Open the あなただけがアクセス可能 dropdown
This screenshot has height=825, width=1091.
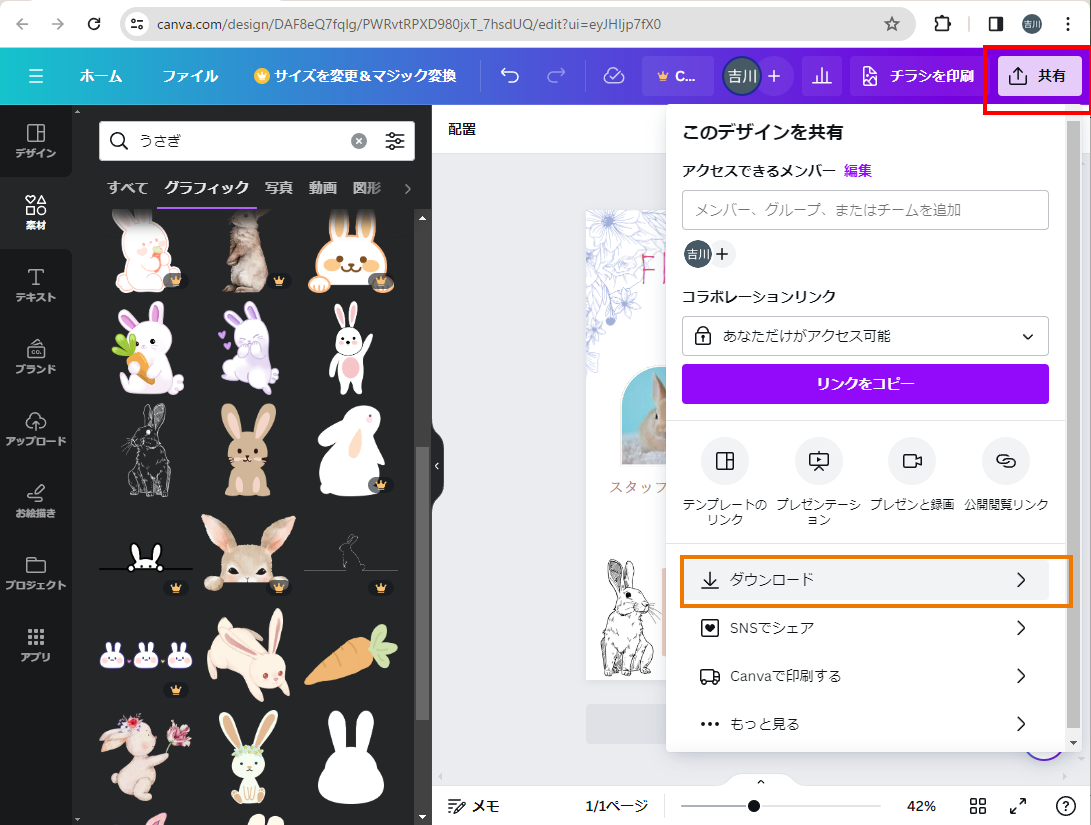click(865, 336)
